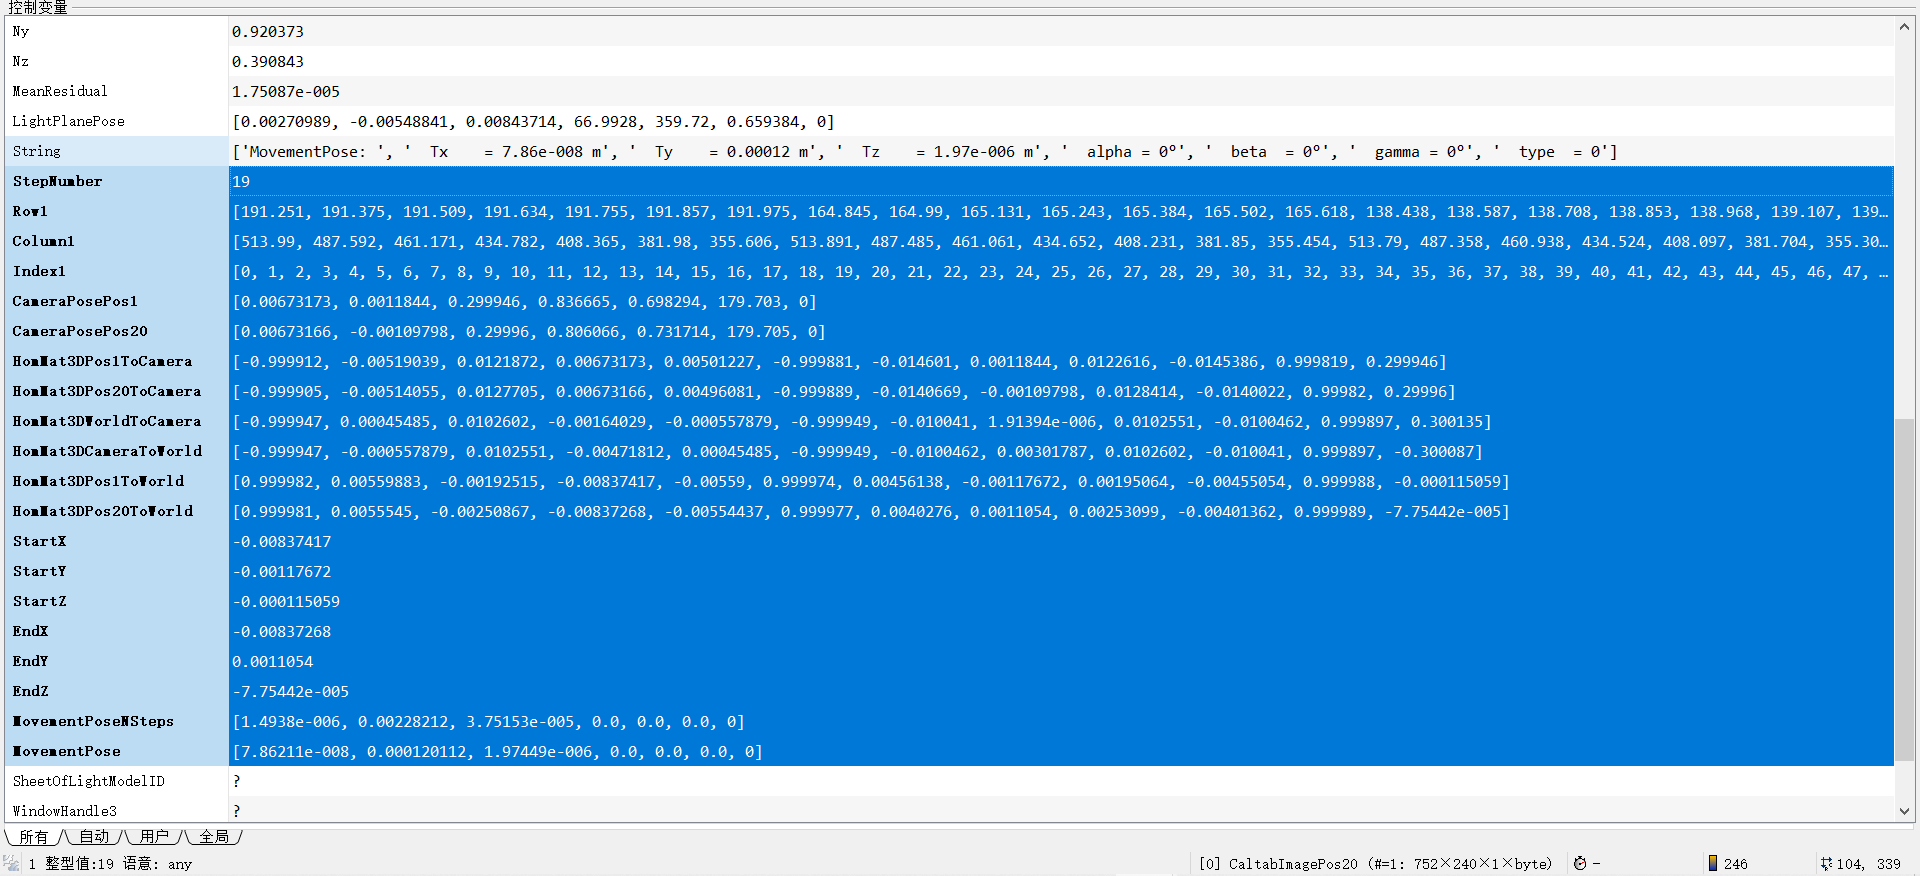The image size is (1920, 876).
Task: Click the MovementPoseNSteps tuple value
Action: 488,722
